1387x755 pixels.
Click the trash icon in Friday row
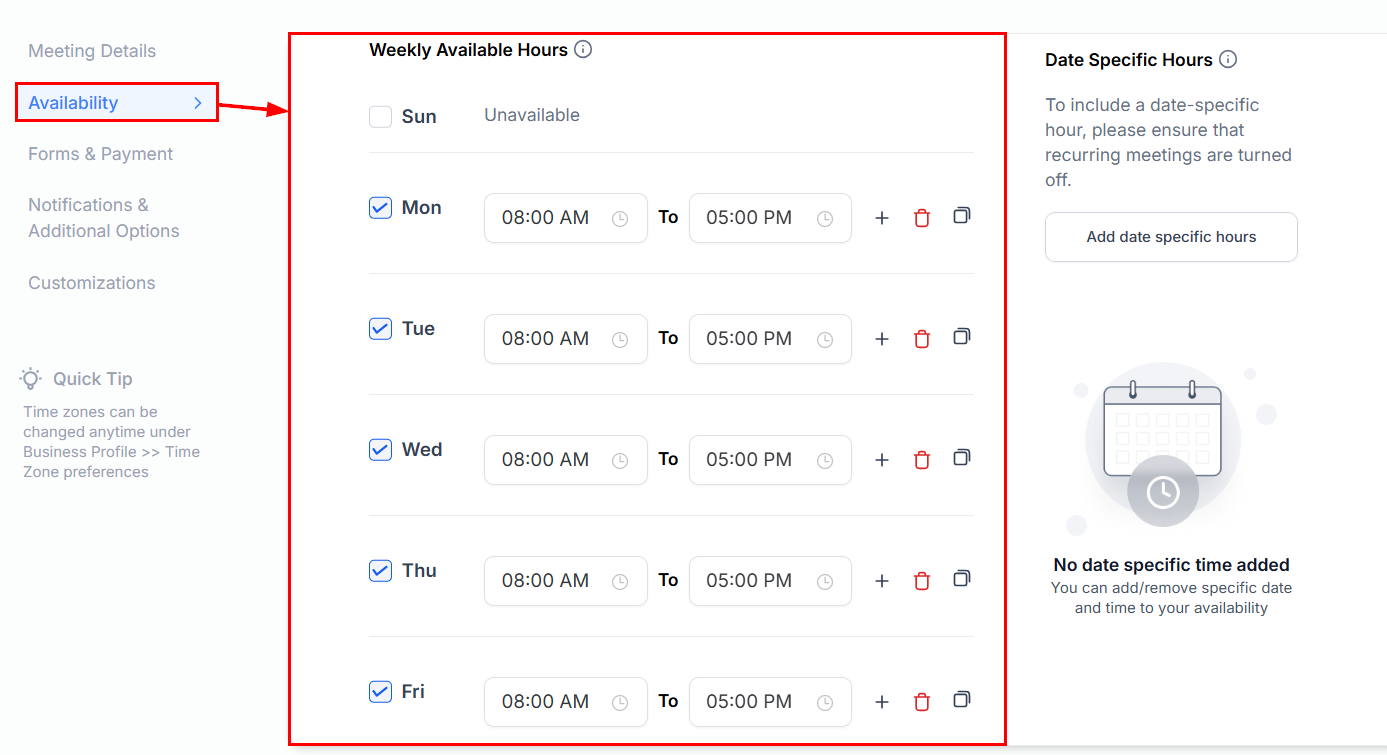click(x=922, y=702)
